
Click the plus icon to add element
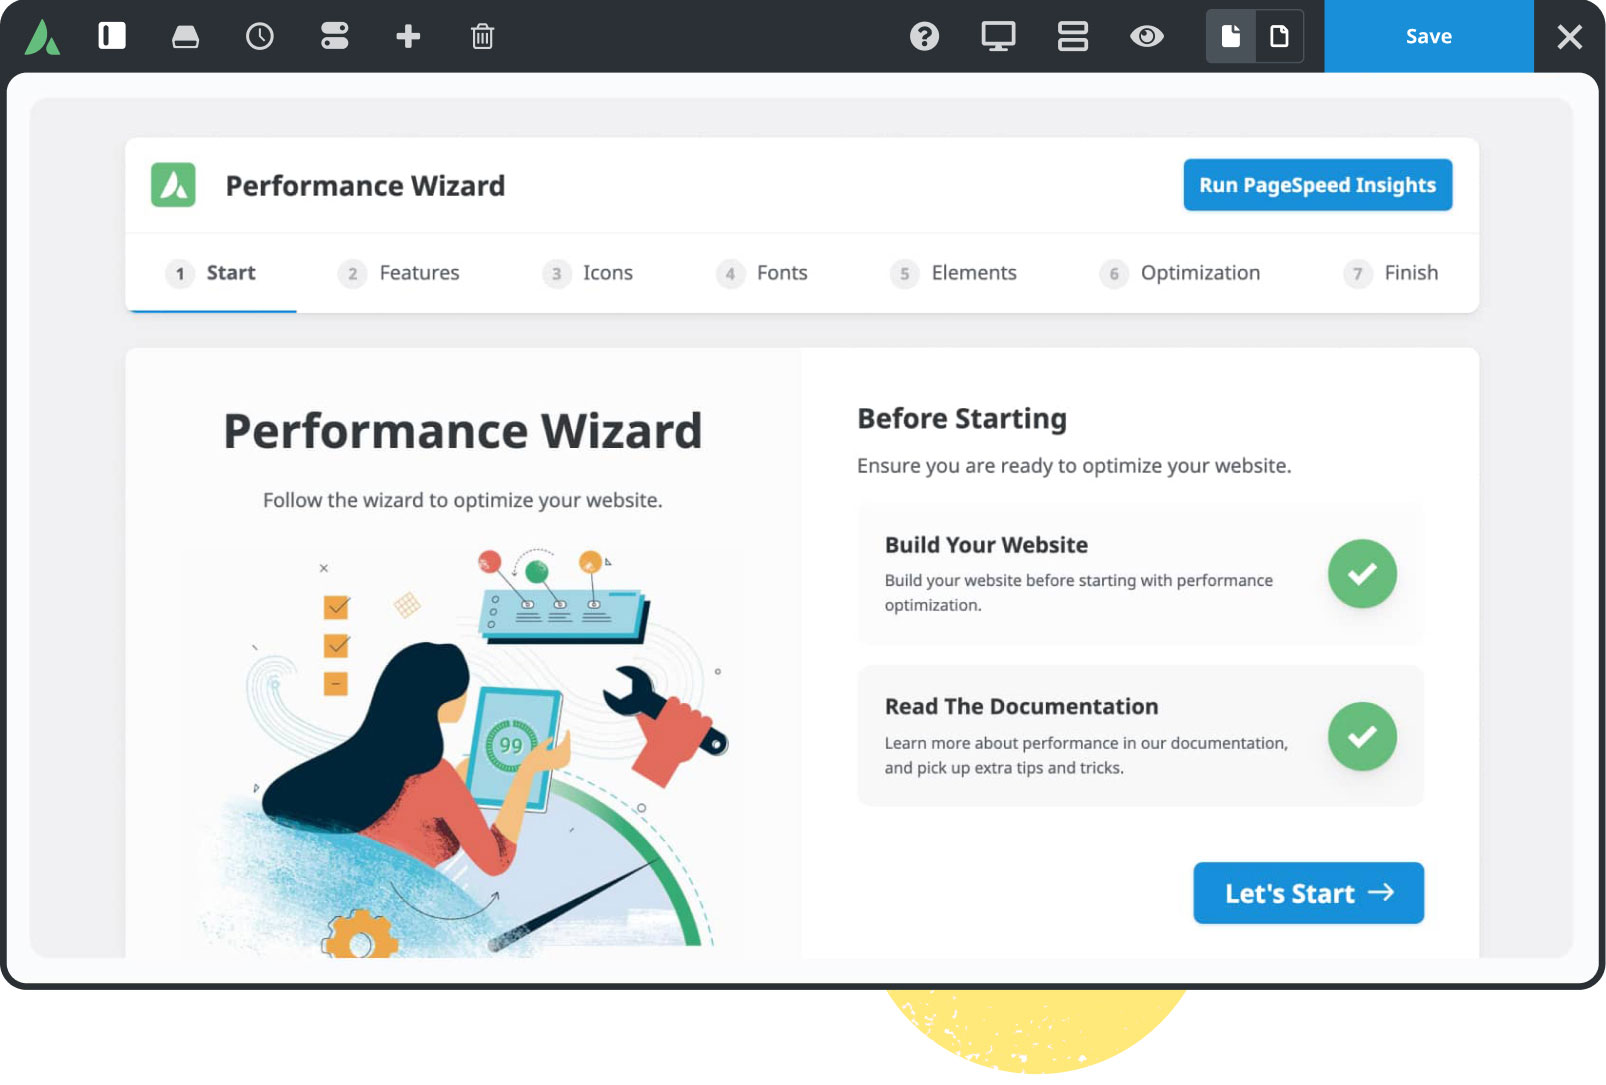click(408, 37)
